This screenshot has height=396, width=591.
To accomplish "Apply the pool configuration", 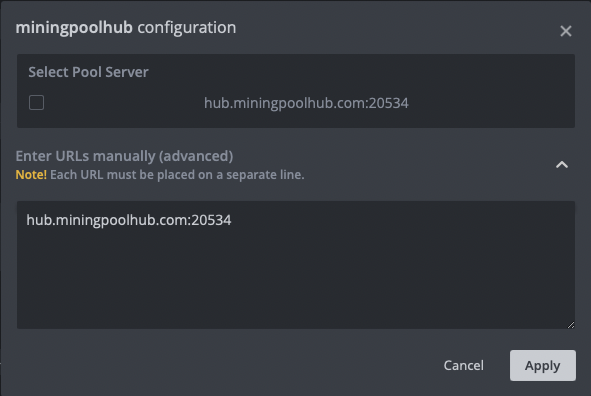I will (x=543, y=365).
